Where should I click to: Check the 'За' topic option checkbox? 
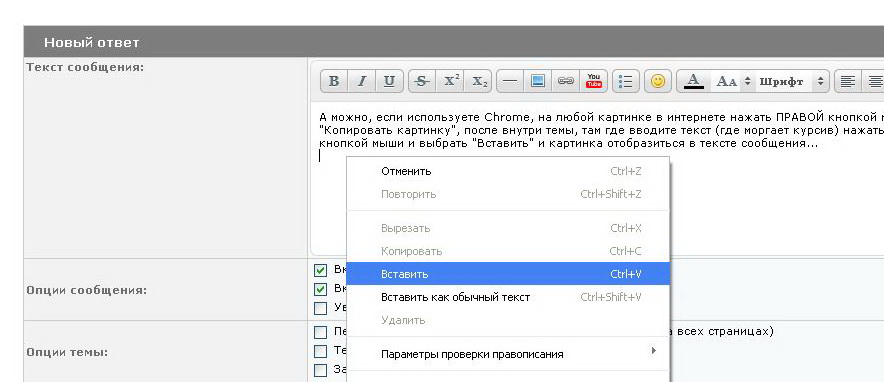coord(320,370)
